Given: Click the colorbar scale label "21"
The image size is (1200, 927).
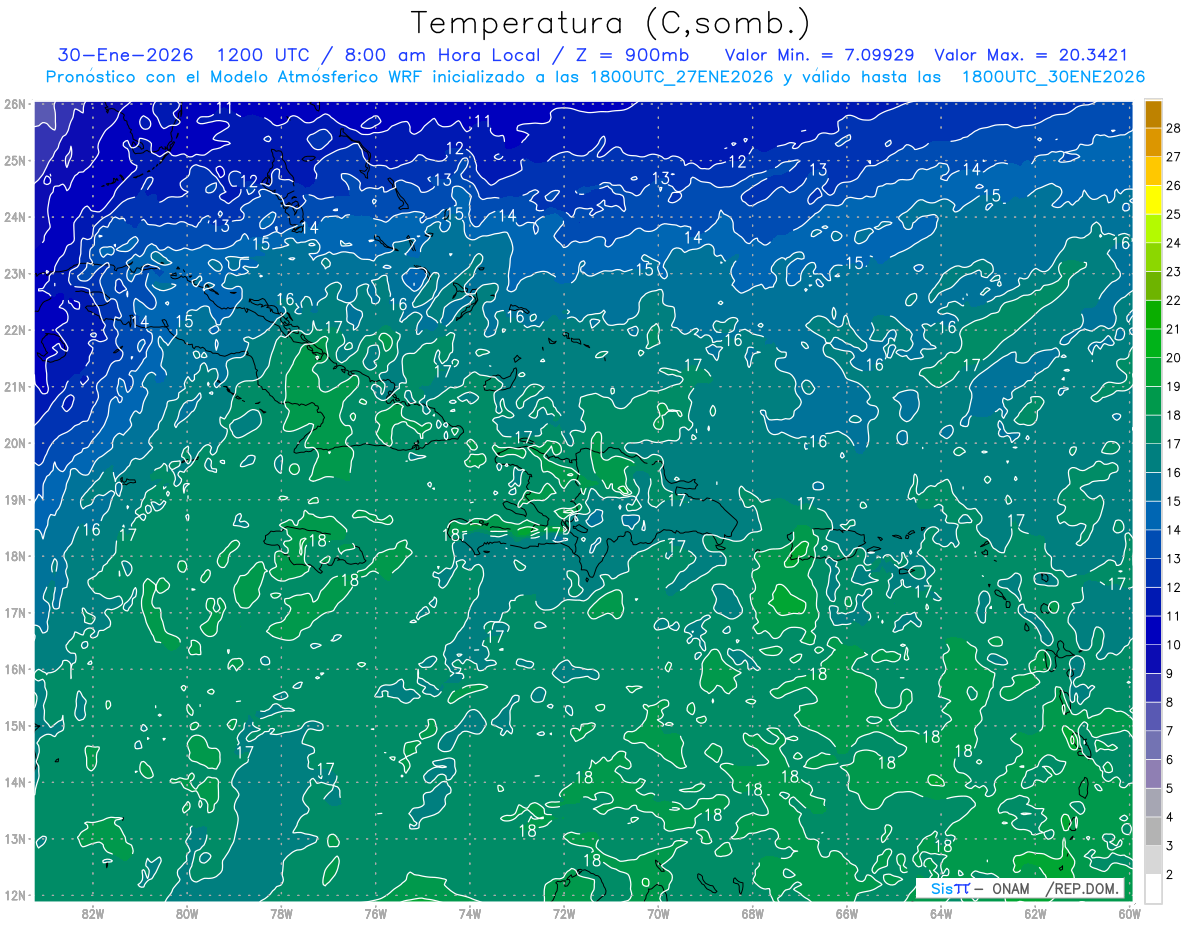Looking at the screenshot, I should [x=1174, y=329].
